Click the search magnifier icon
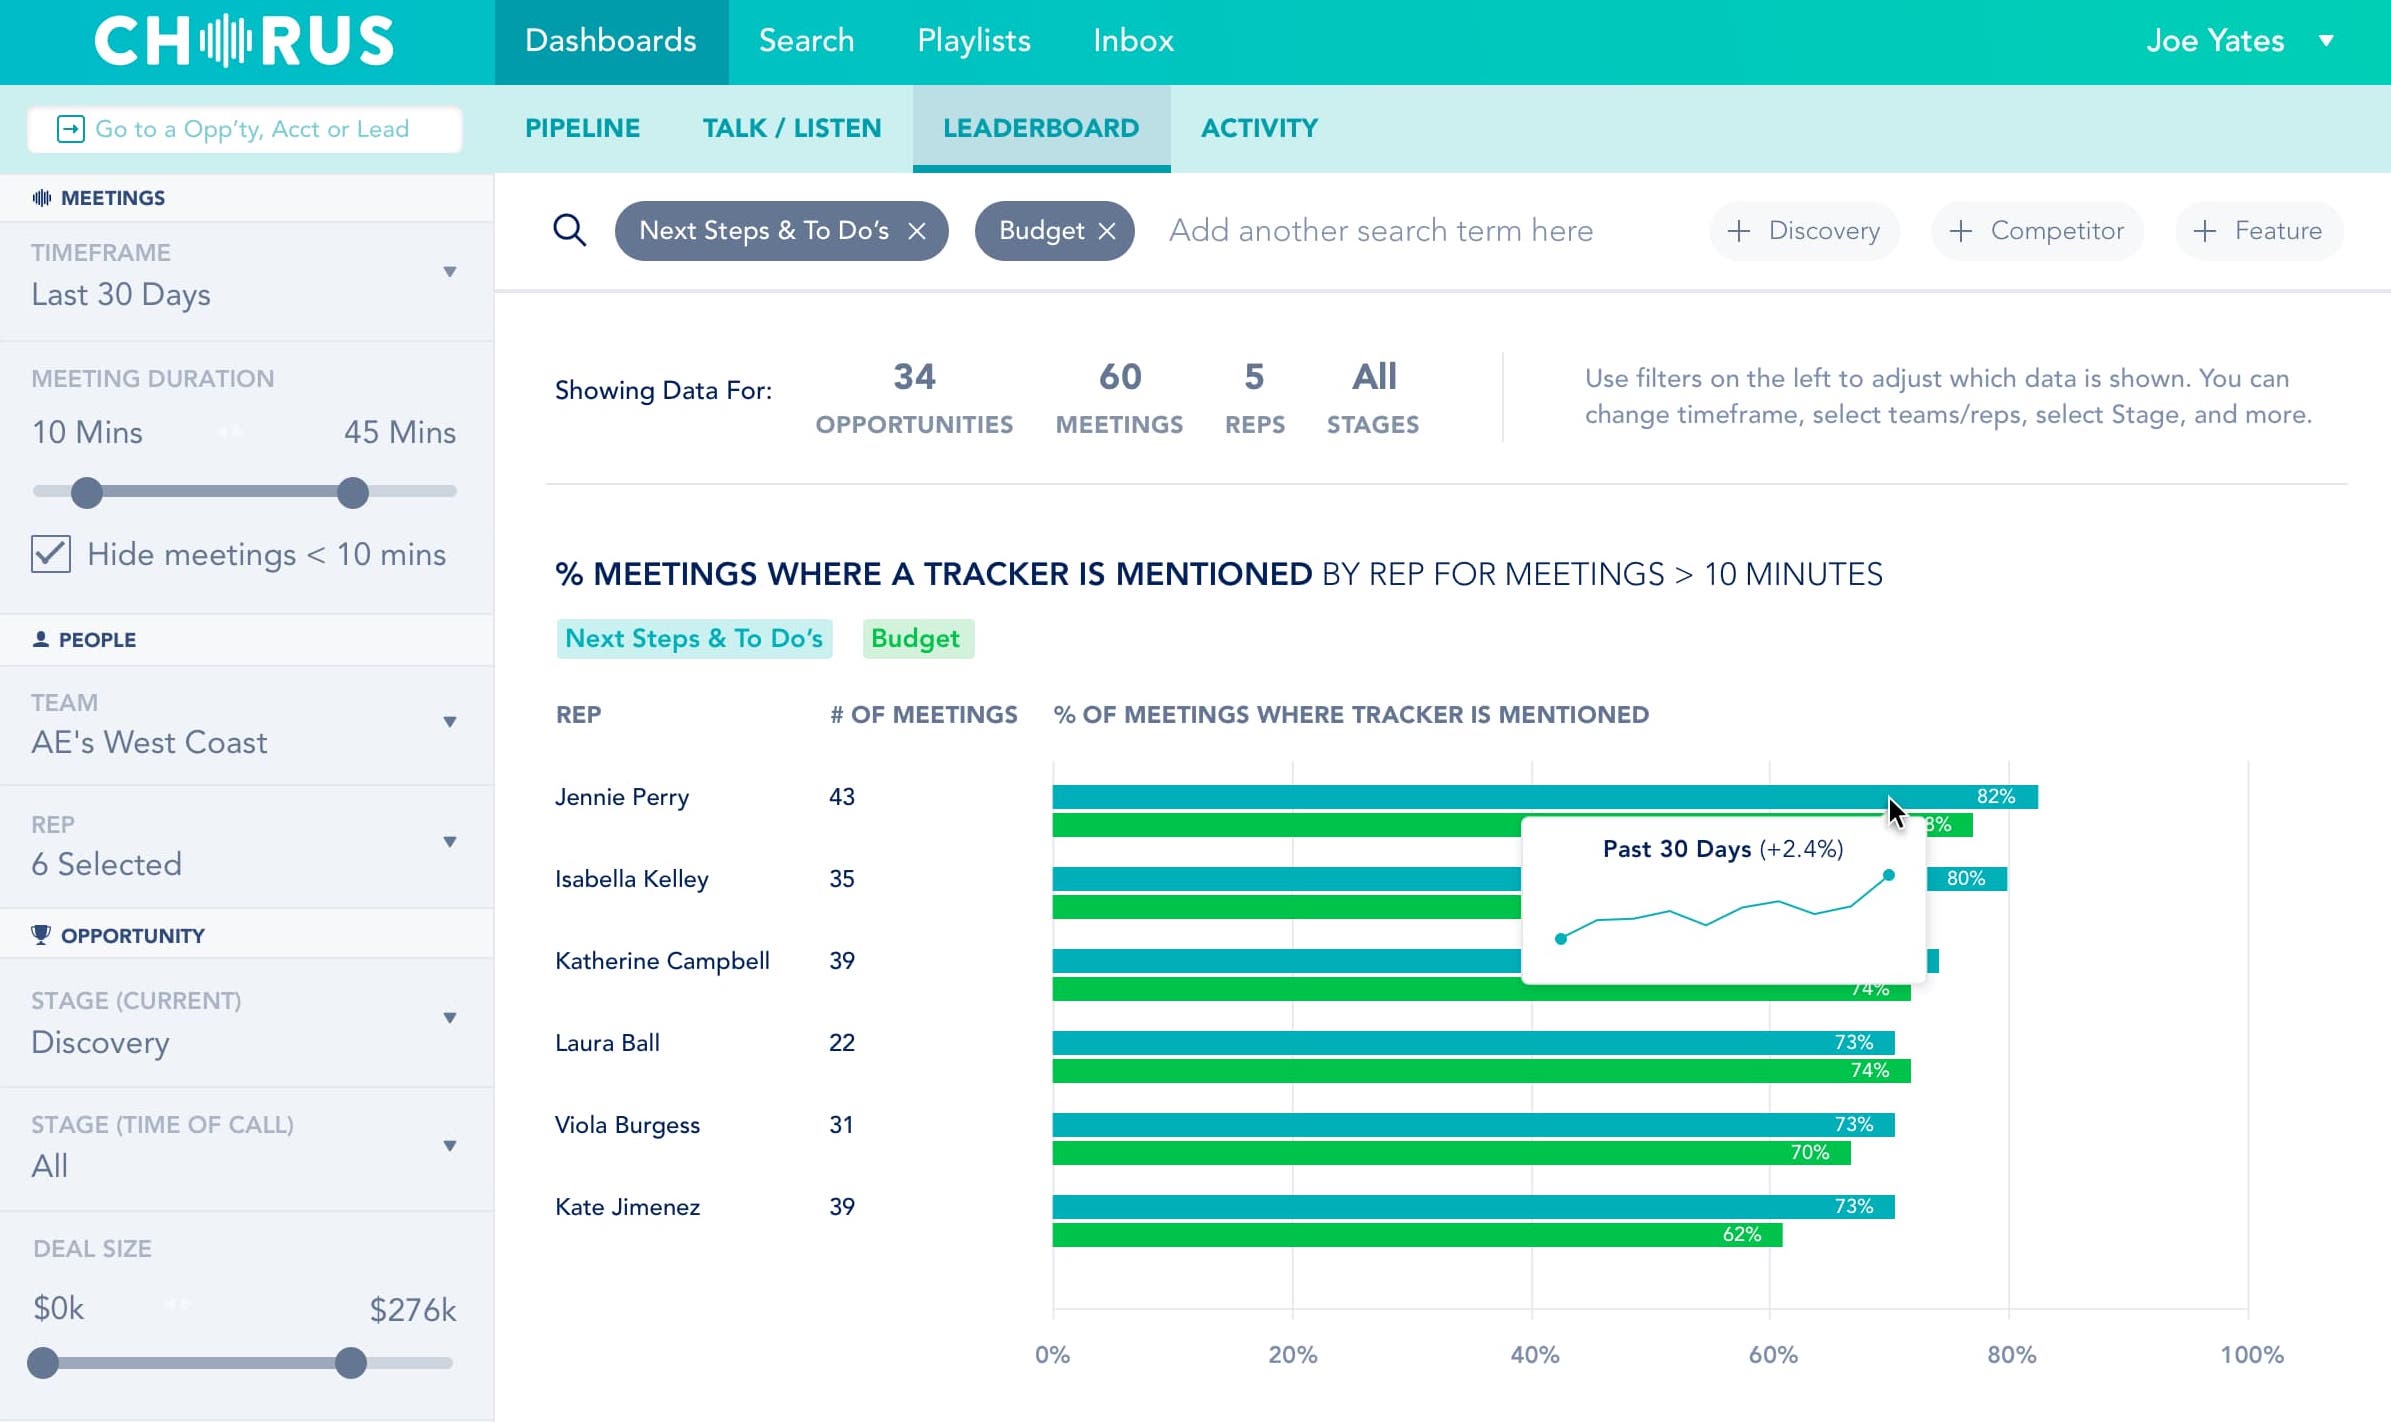This screenshot has width=2391, height=1422. 569,230
